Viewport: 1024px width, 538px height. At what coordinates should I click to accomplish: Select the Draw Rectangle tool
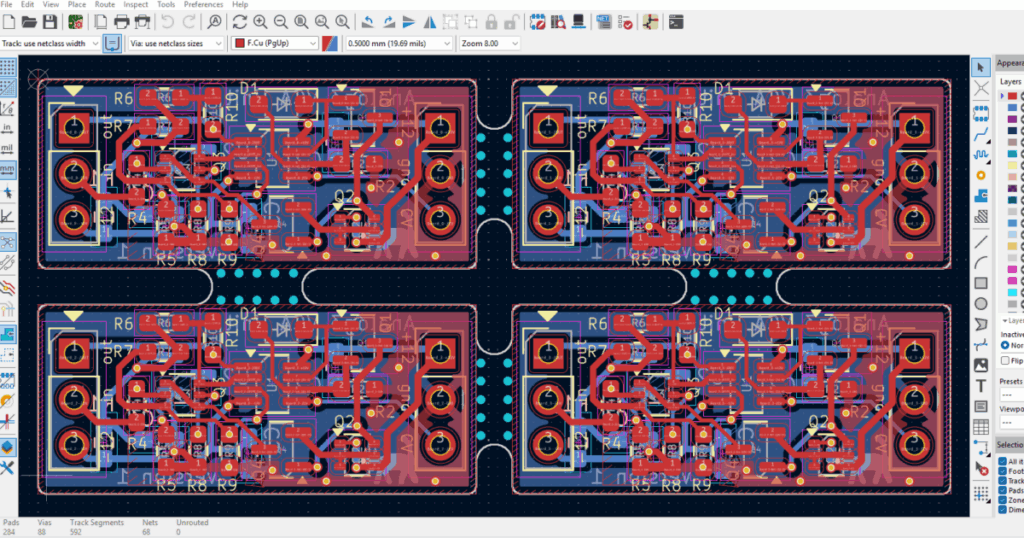tap(981, 283)
